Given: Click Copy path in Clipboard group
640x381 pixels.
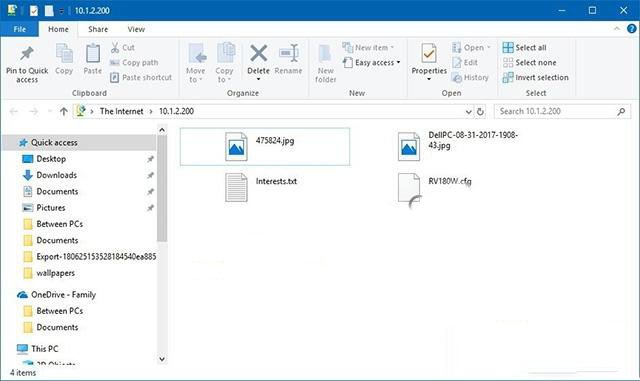Looking at the screenshot, I should pyautogui.click(x=134, y=62).
